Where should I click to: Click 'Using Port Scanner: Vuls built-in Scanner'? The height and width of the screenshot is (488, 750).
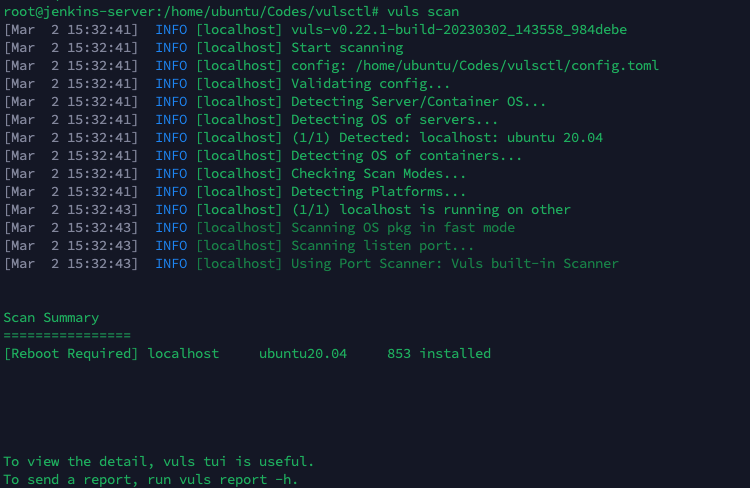pyautogui.click(x=454, y=264)
